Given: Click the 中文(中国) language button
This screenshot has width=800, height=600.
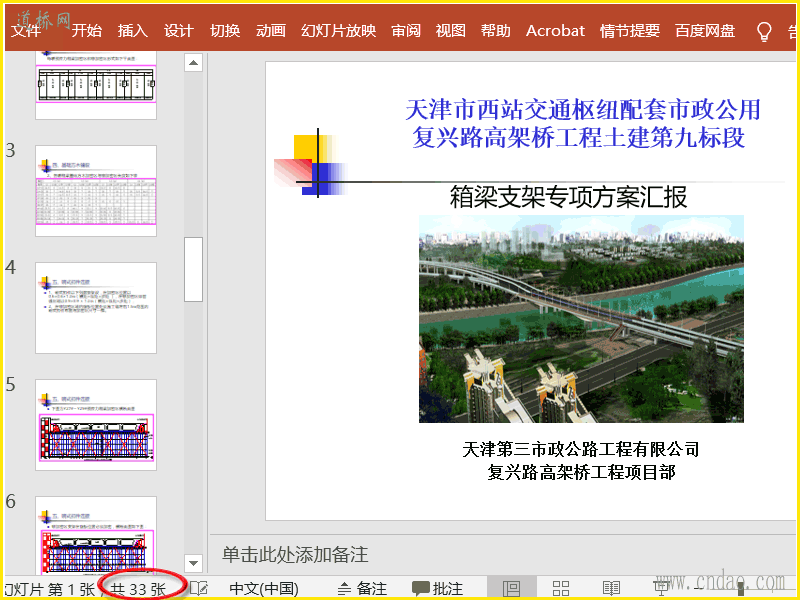Looking at the screenshot, I should tap(263, 588).
